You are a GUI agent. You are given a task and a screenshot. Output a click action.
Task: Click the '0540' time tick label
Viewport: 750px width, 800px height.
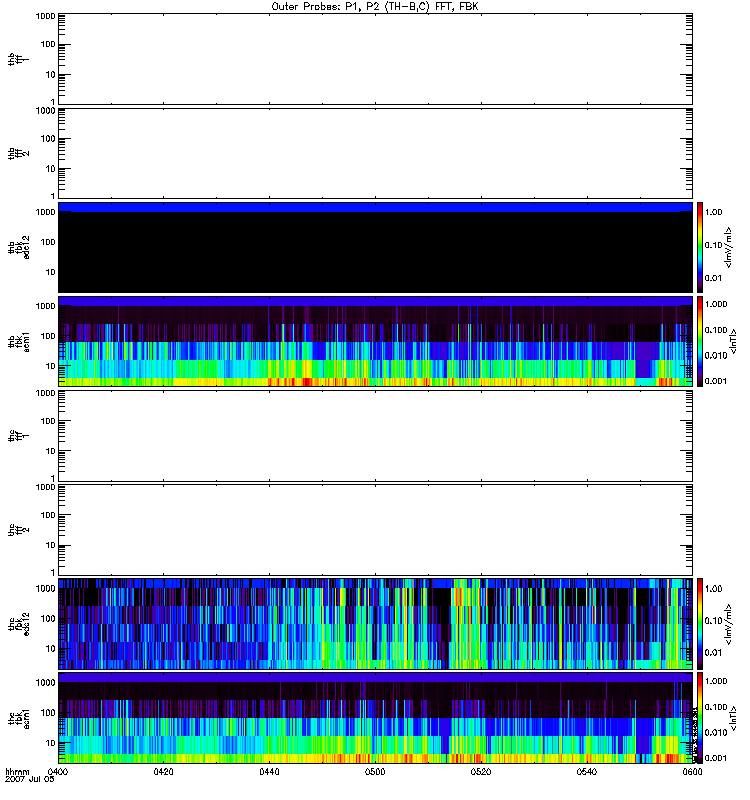click(587, 772)
